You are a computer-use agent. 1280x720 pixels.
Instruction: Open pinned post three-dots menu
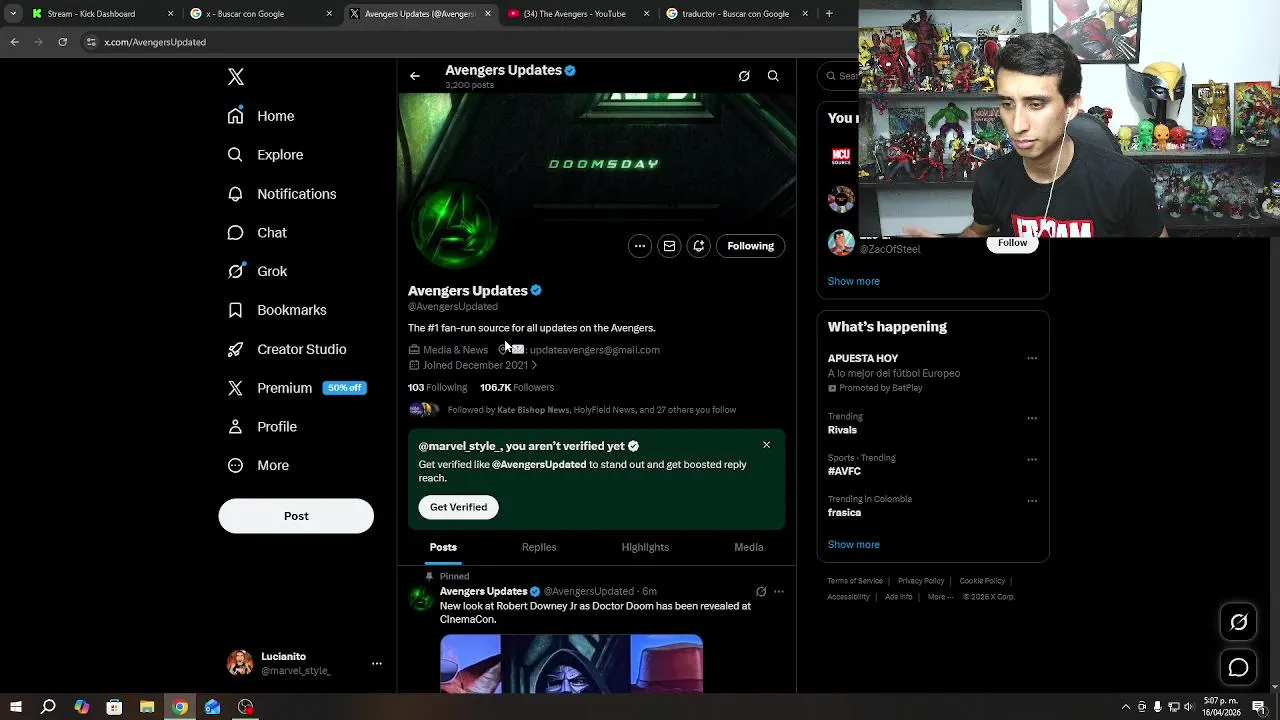pyautogui.click(x=779, y=592)
